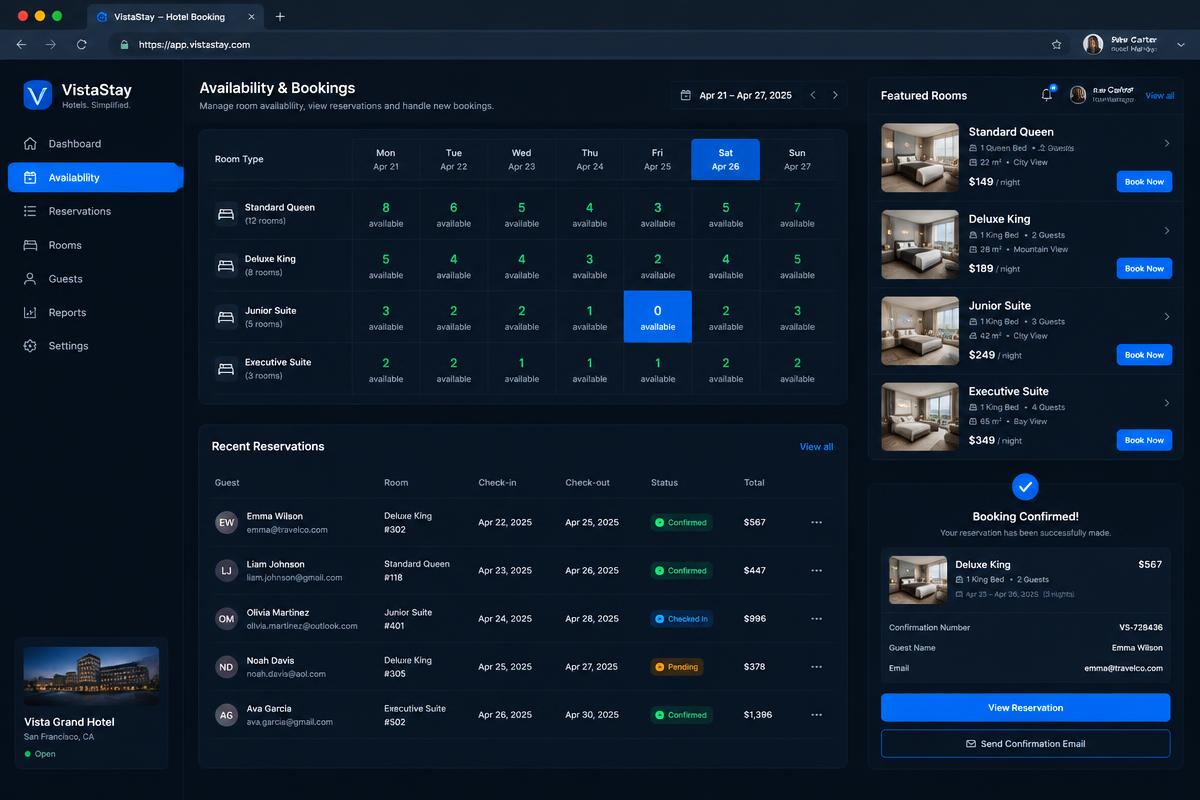Screen dimensions: 1200x800
Task: Click Emma Wilson EW avatar
Action: click(x=227, y=522)
